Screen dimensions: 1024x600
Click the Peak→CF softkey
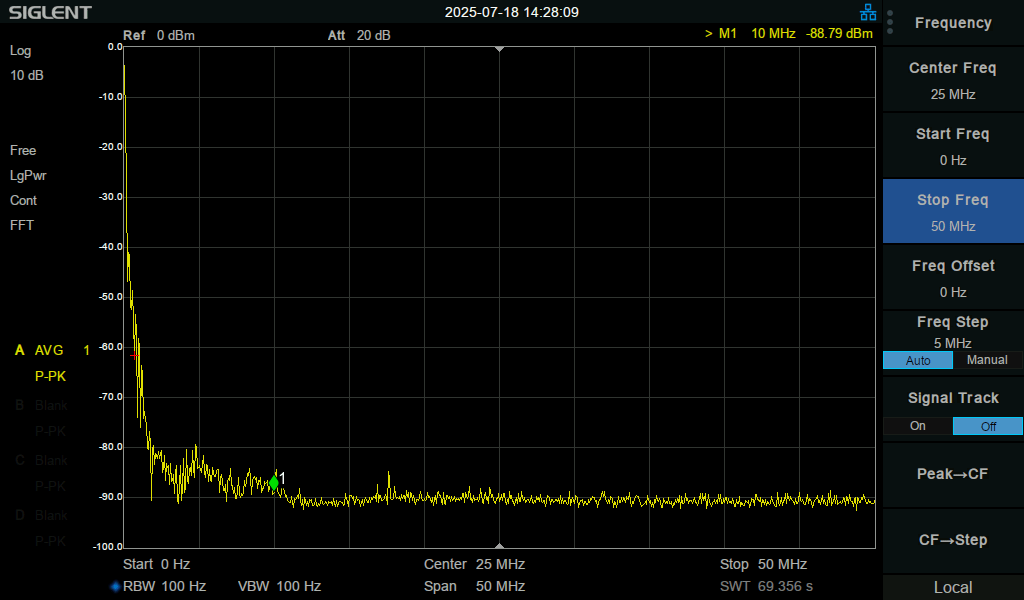(953, 475)
